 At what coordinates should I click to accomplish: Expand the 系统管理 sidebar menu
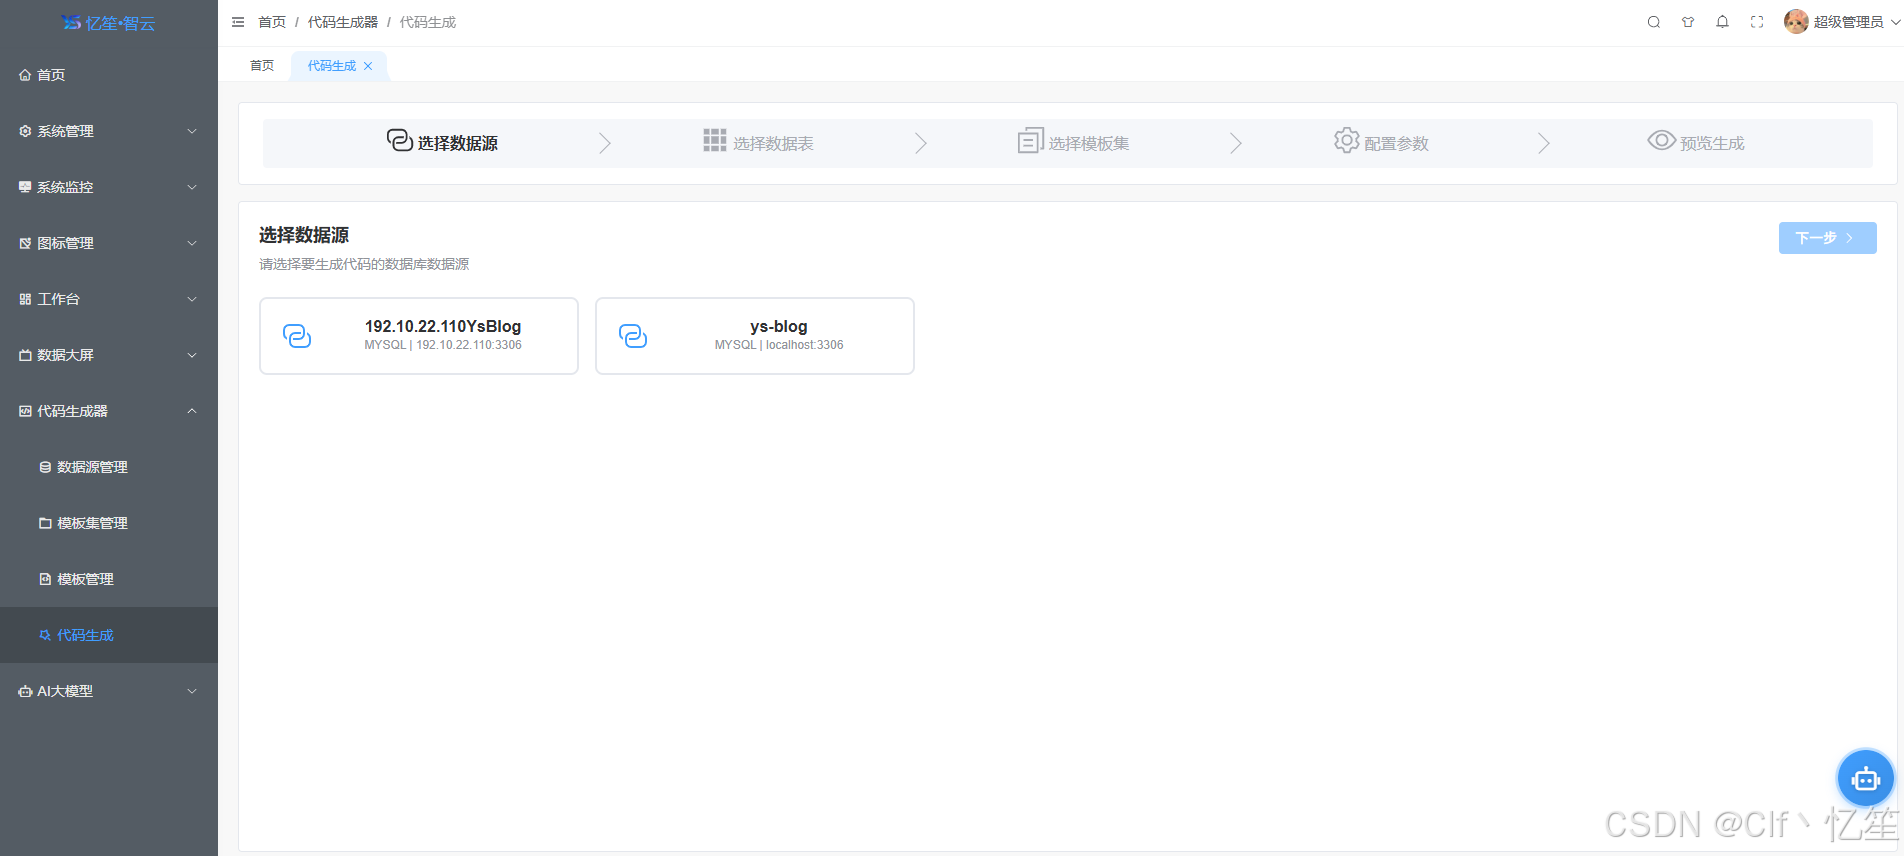(x=109, y=131)
